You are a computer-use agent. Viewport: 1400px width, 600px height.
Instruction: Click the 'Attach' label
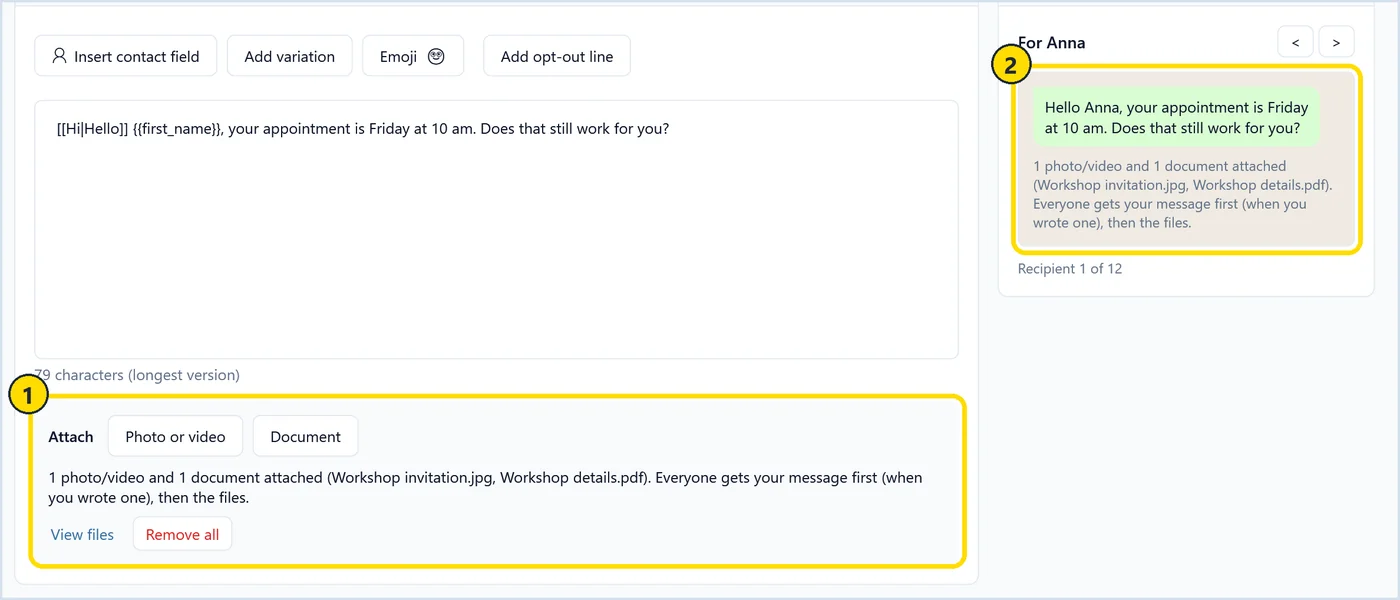71,436
